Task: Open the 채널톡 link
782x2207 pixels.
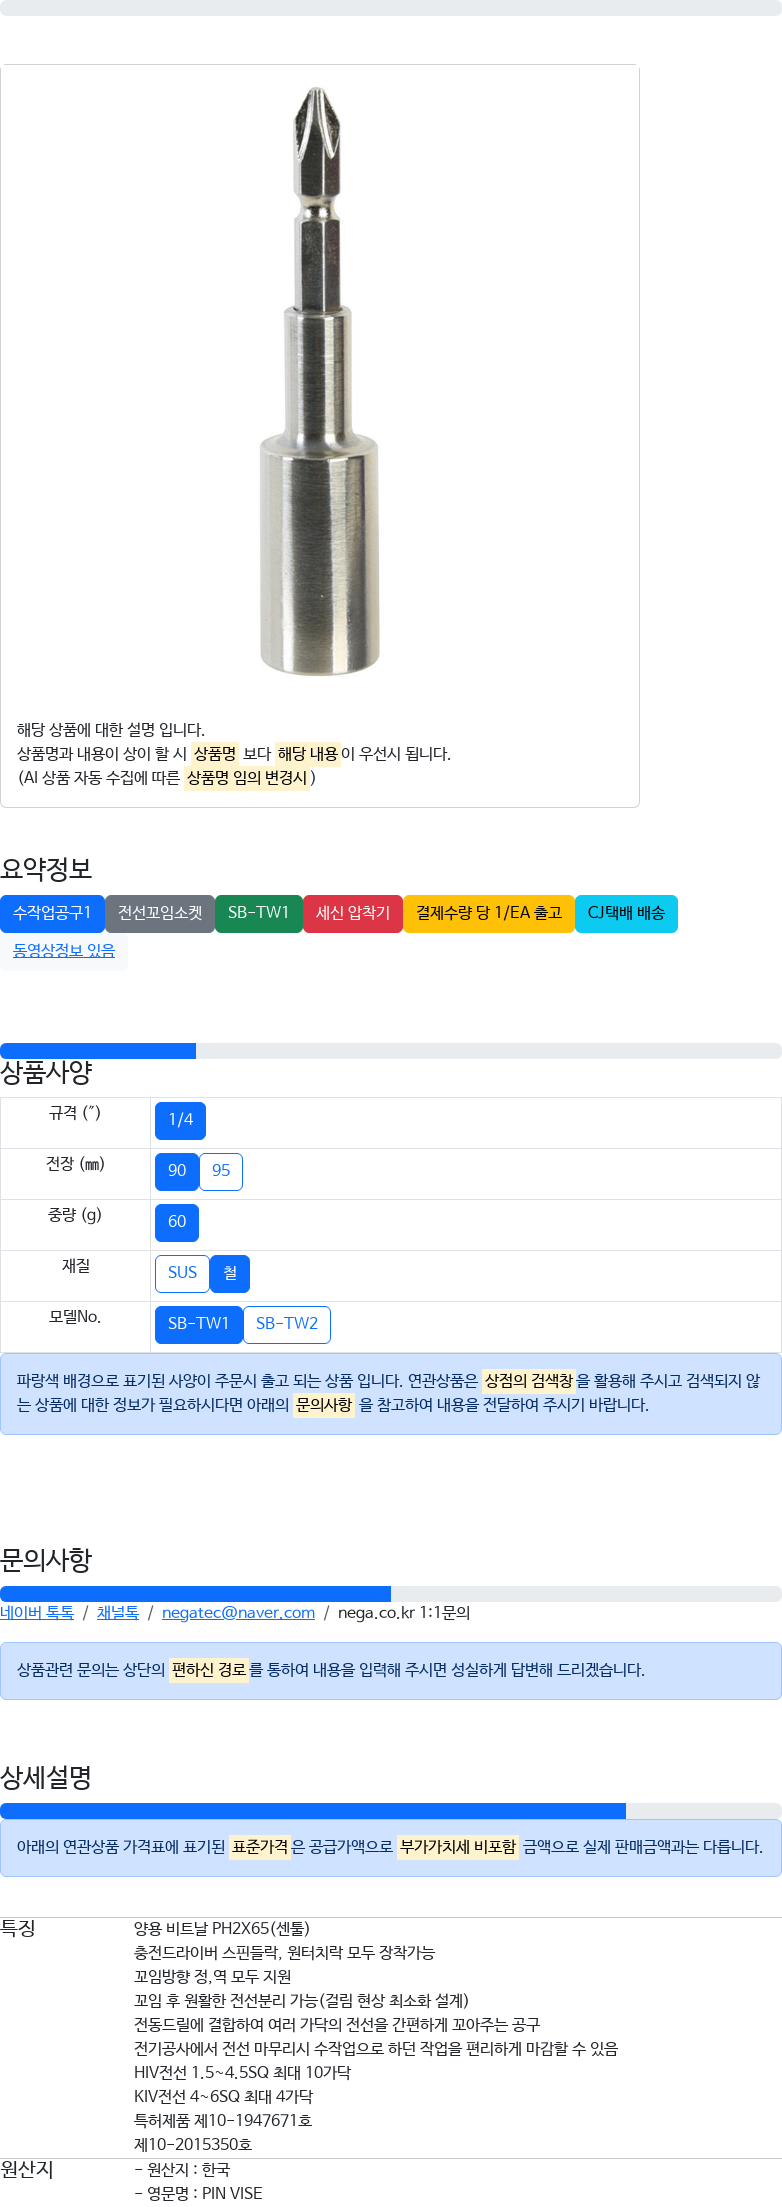Action: (117, 1613)
